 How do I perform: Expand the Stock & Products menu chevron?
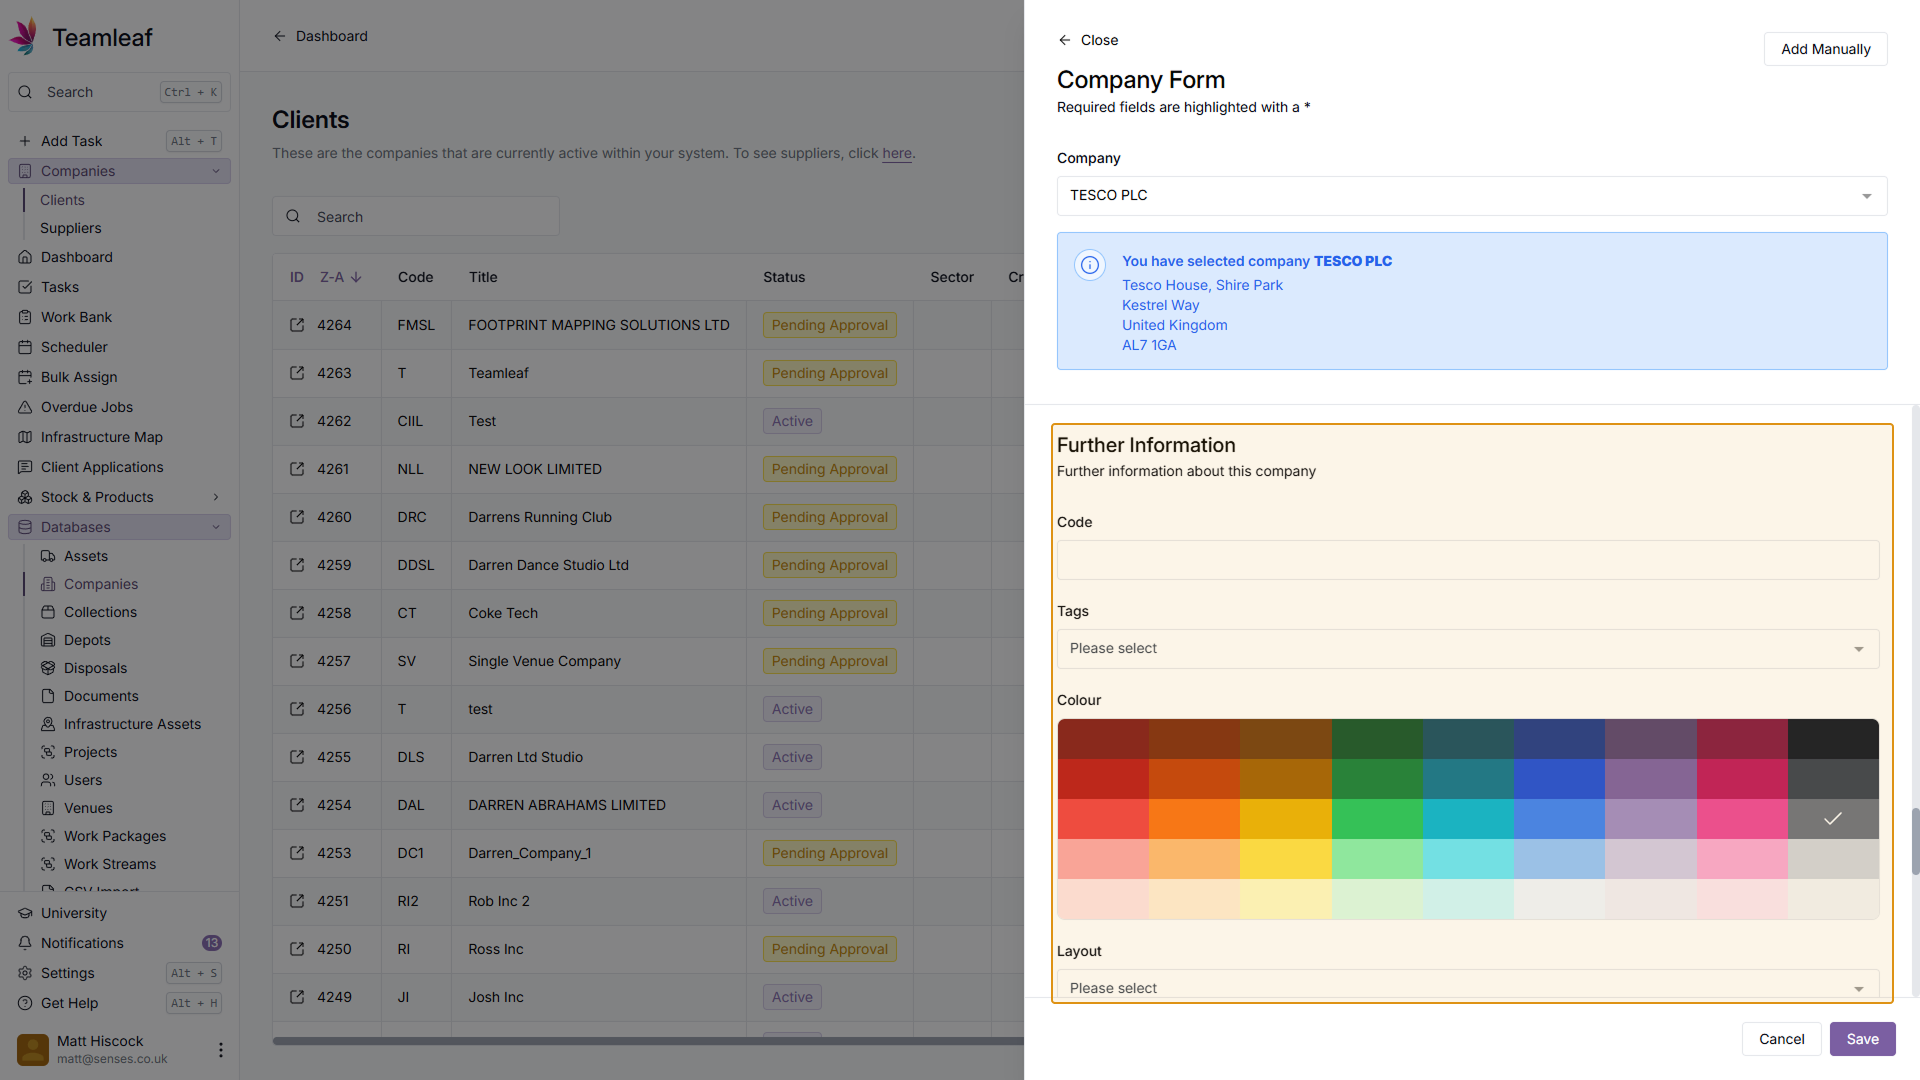click(216, 497)
